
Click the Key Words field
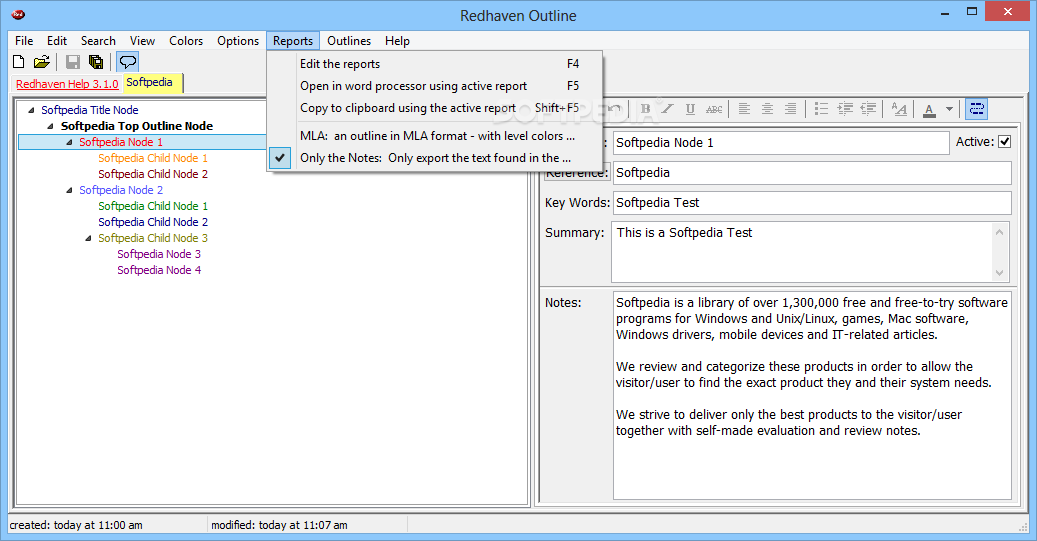click(x=812, y=203)
